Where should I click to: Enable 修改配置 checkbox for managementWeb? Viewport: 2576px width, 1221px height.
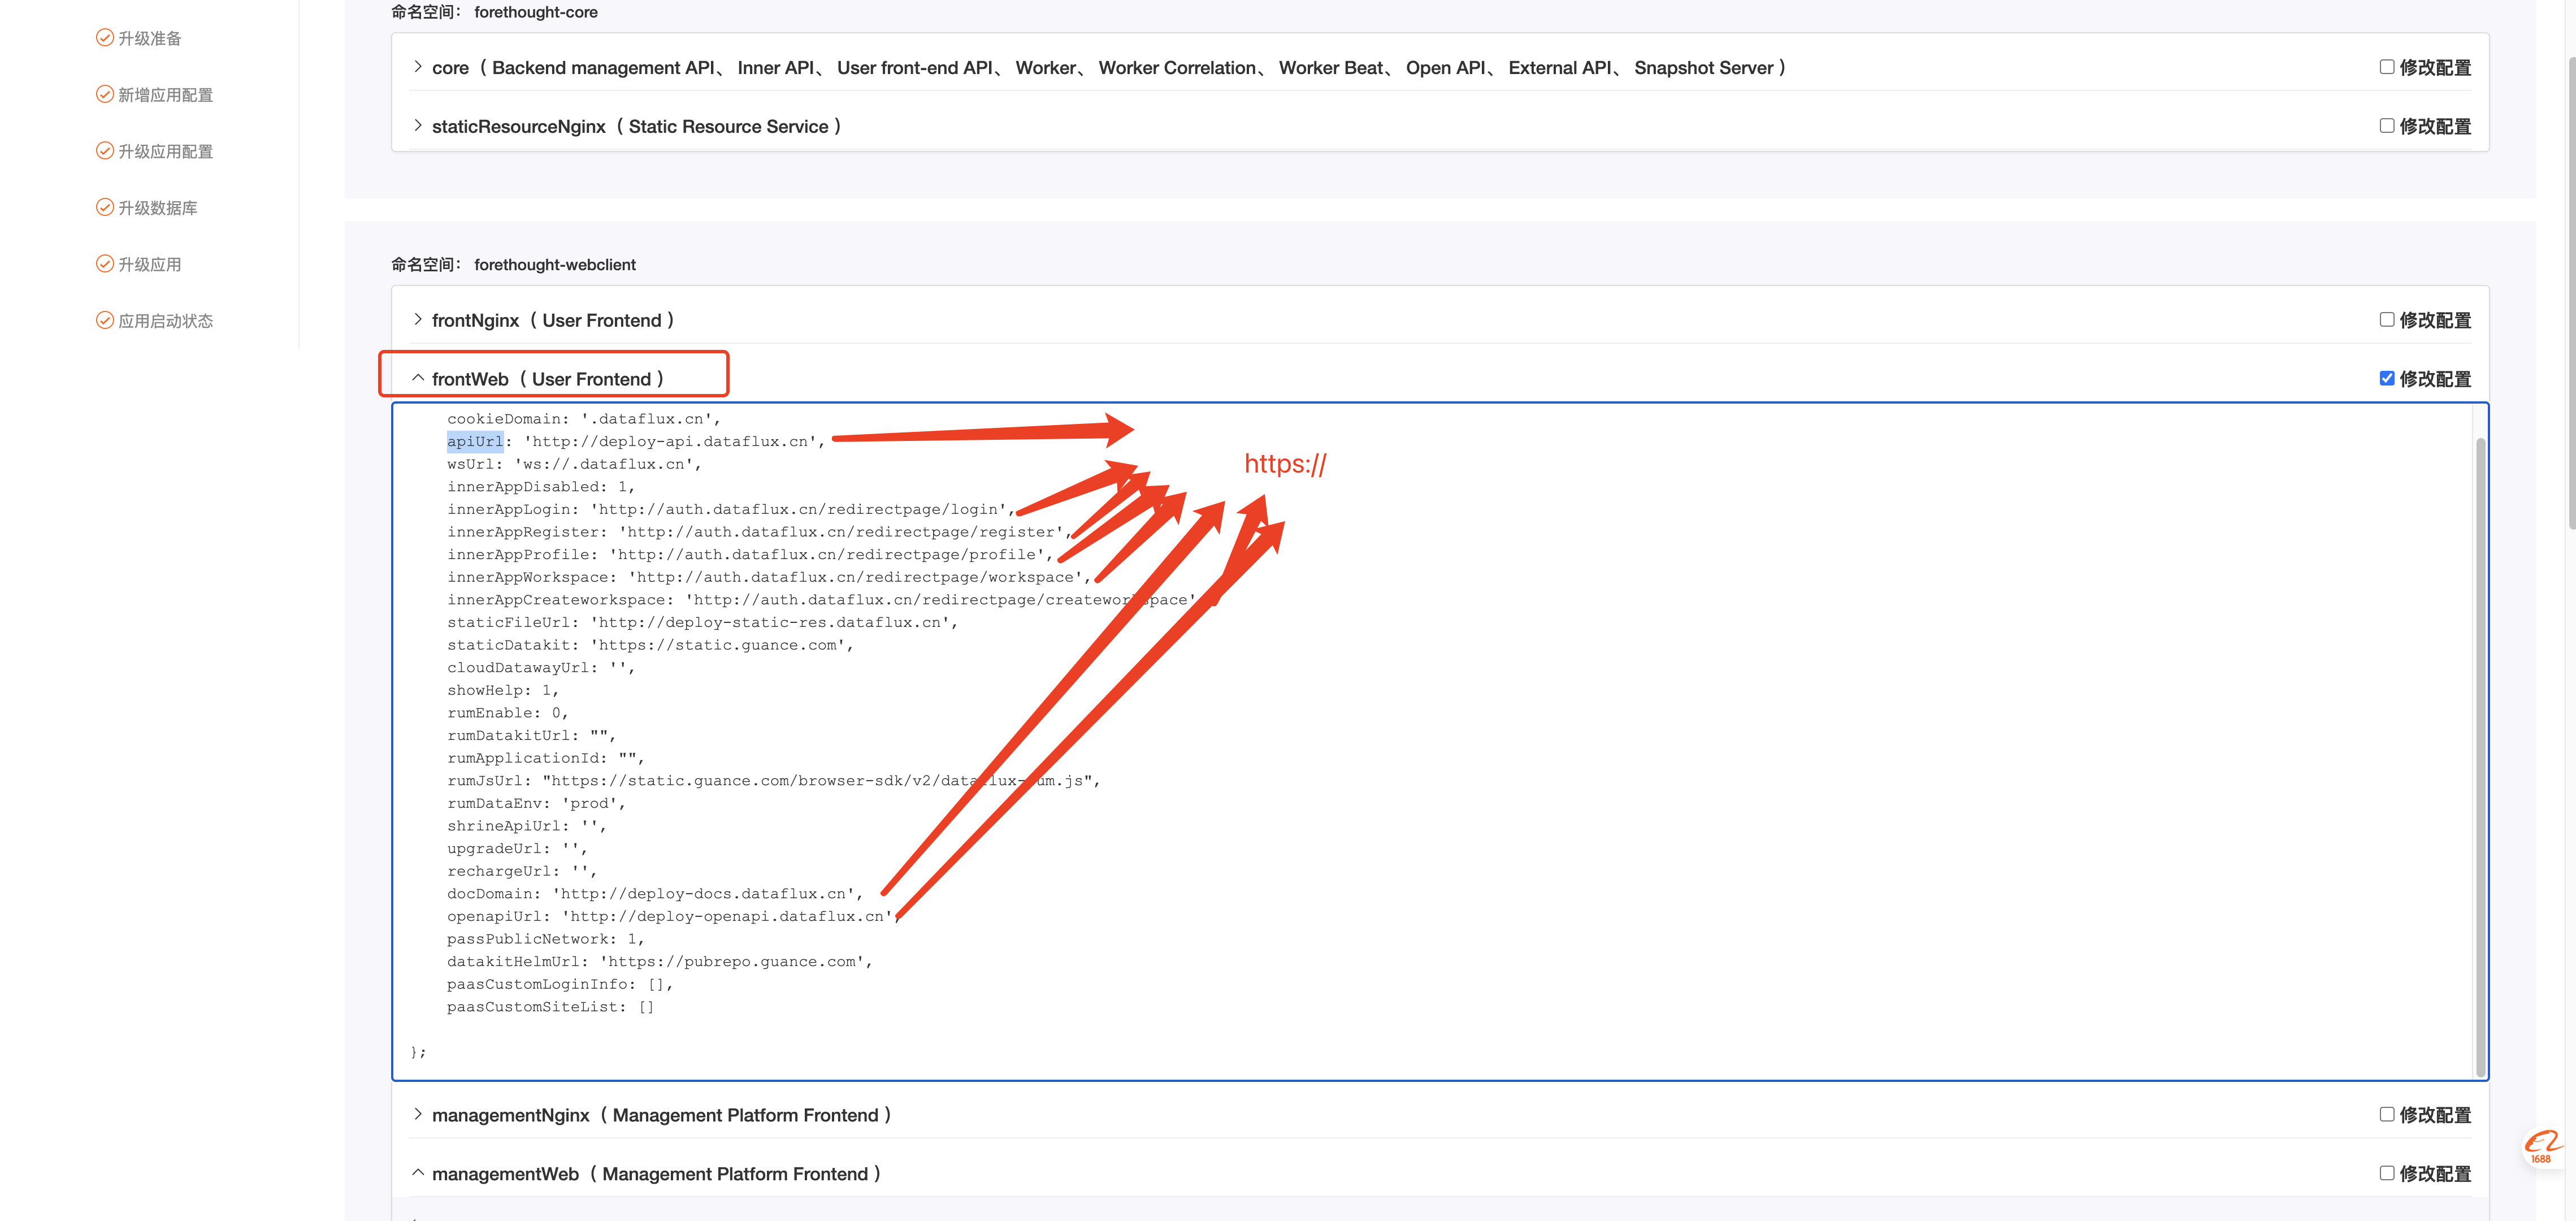point(2386,1173)
